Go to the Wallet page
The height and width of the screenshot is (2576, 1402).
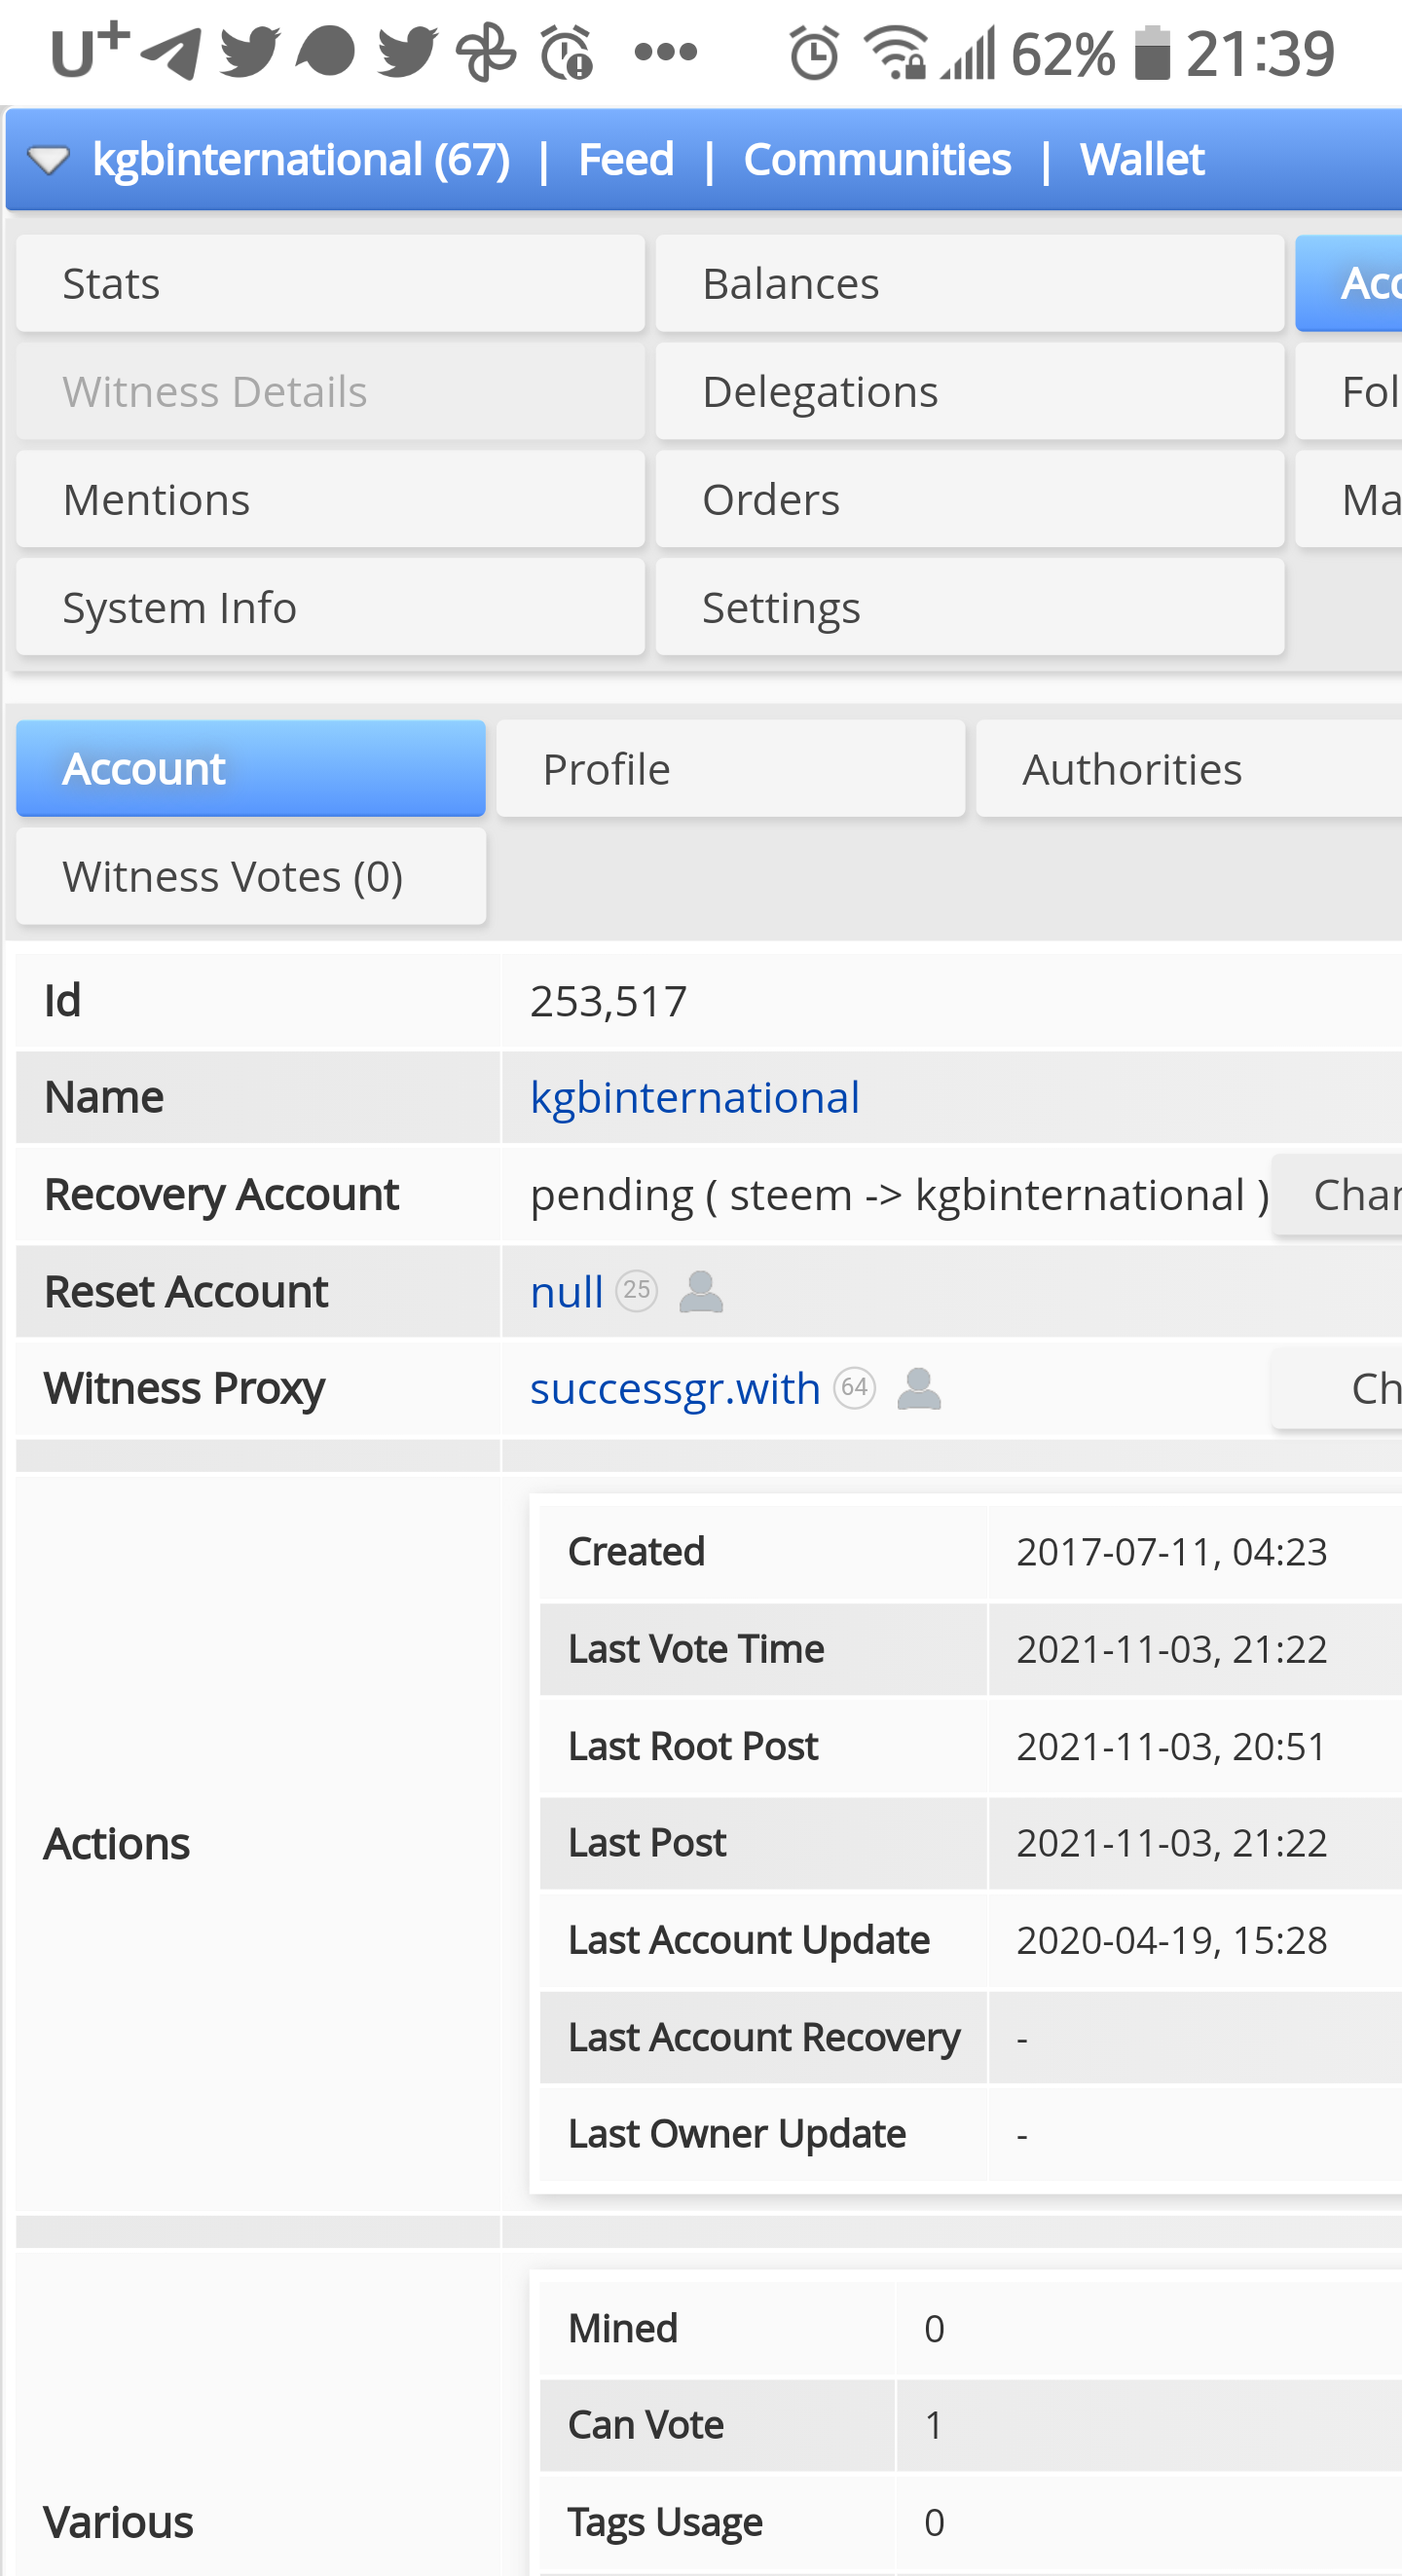pos(1142,160)
